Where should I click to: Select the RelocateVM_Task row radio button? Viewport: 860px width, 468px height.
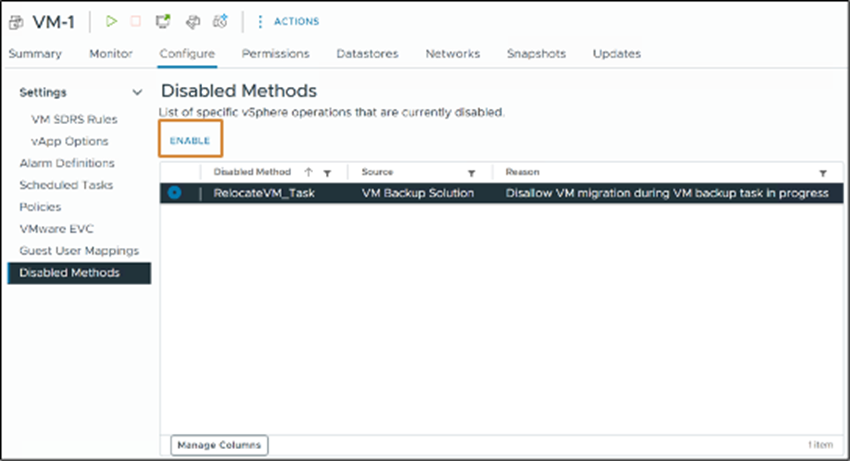point(174,193)
